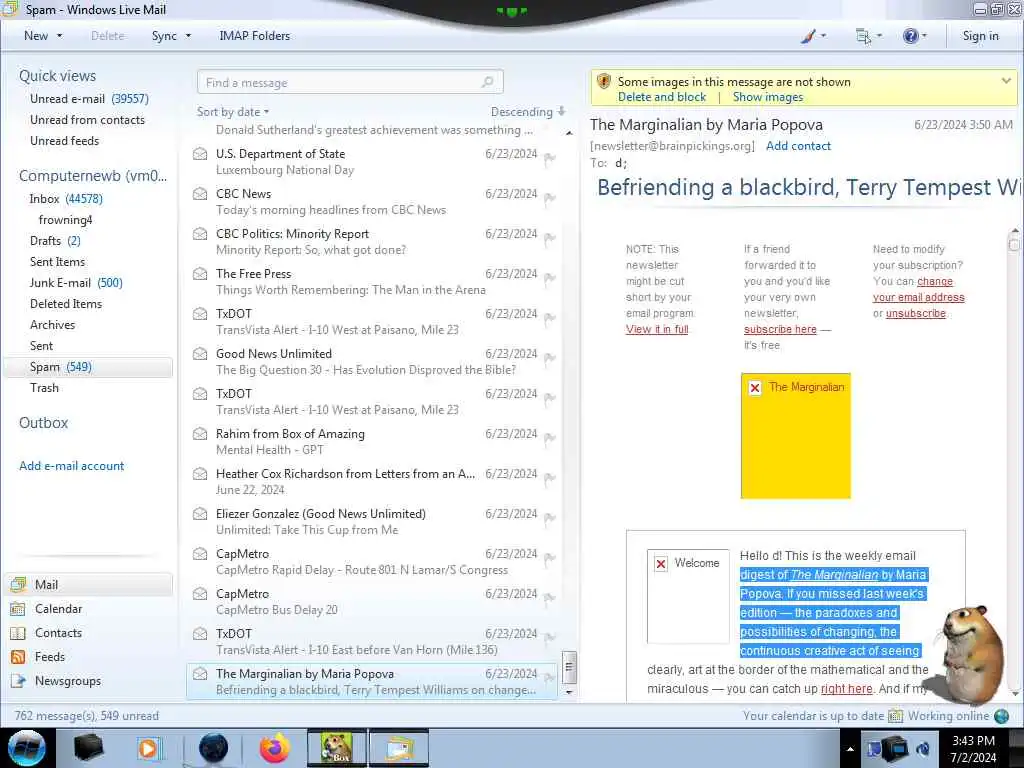Click the hamster Box taskbar button
The height and width of the screenshot is (768, 1024).
coord(336,748)
